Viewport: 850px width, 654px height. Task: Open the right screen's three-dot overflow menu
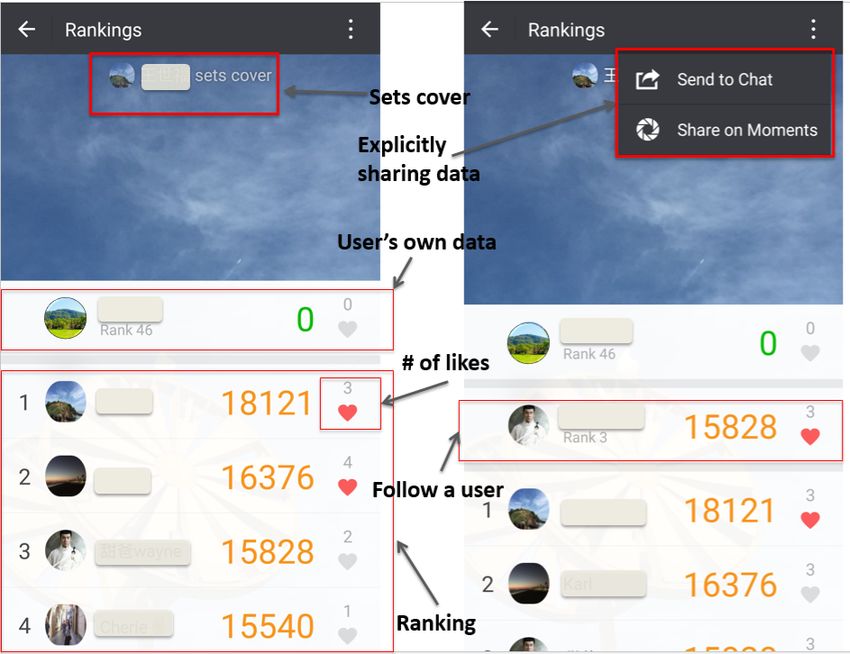[813, 29]
